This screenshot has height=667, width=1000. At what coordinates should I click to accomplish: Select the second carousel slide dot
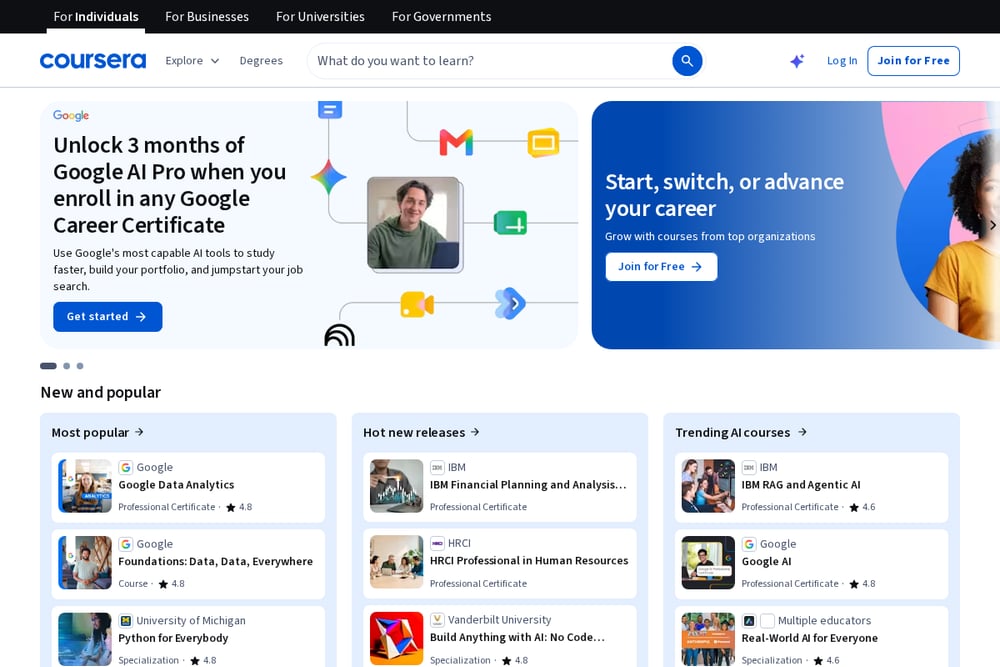pos(66,366)
